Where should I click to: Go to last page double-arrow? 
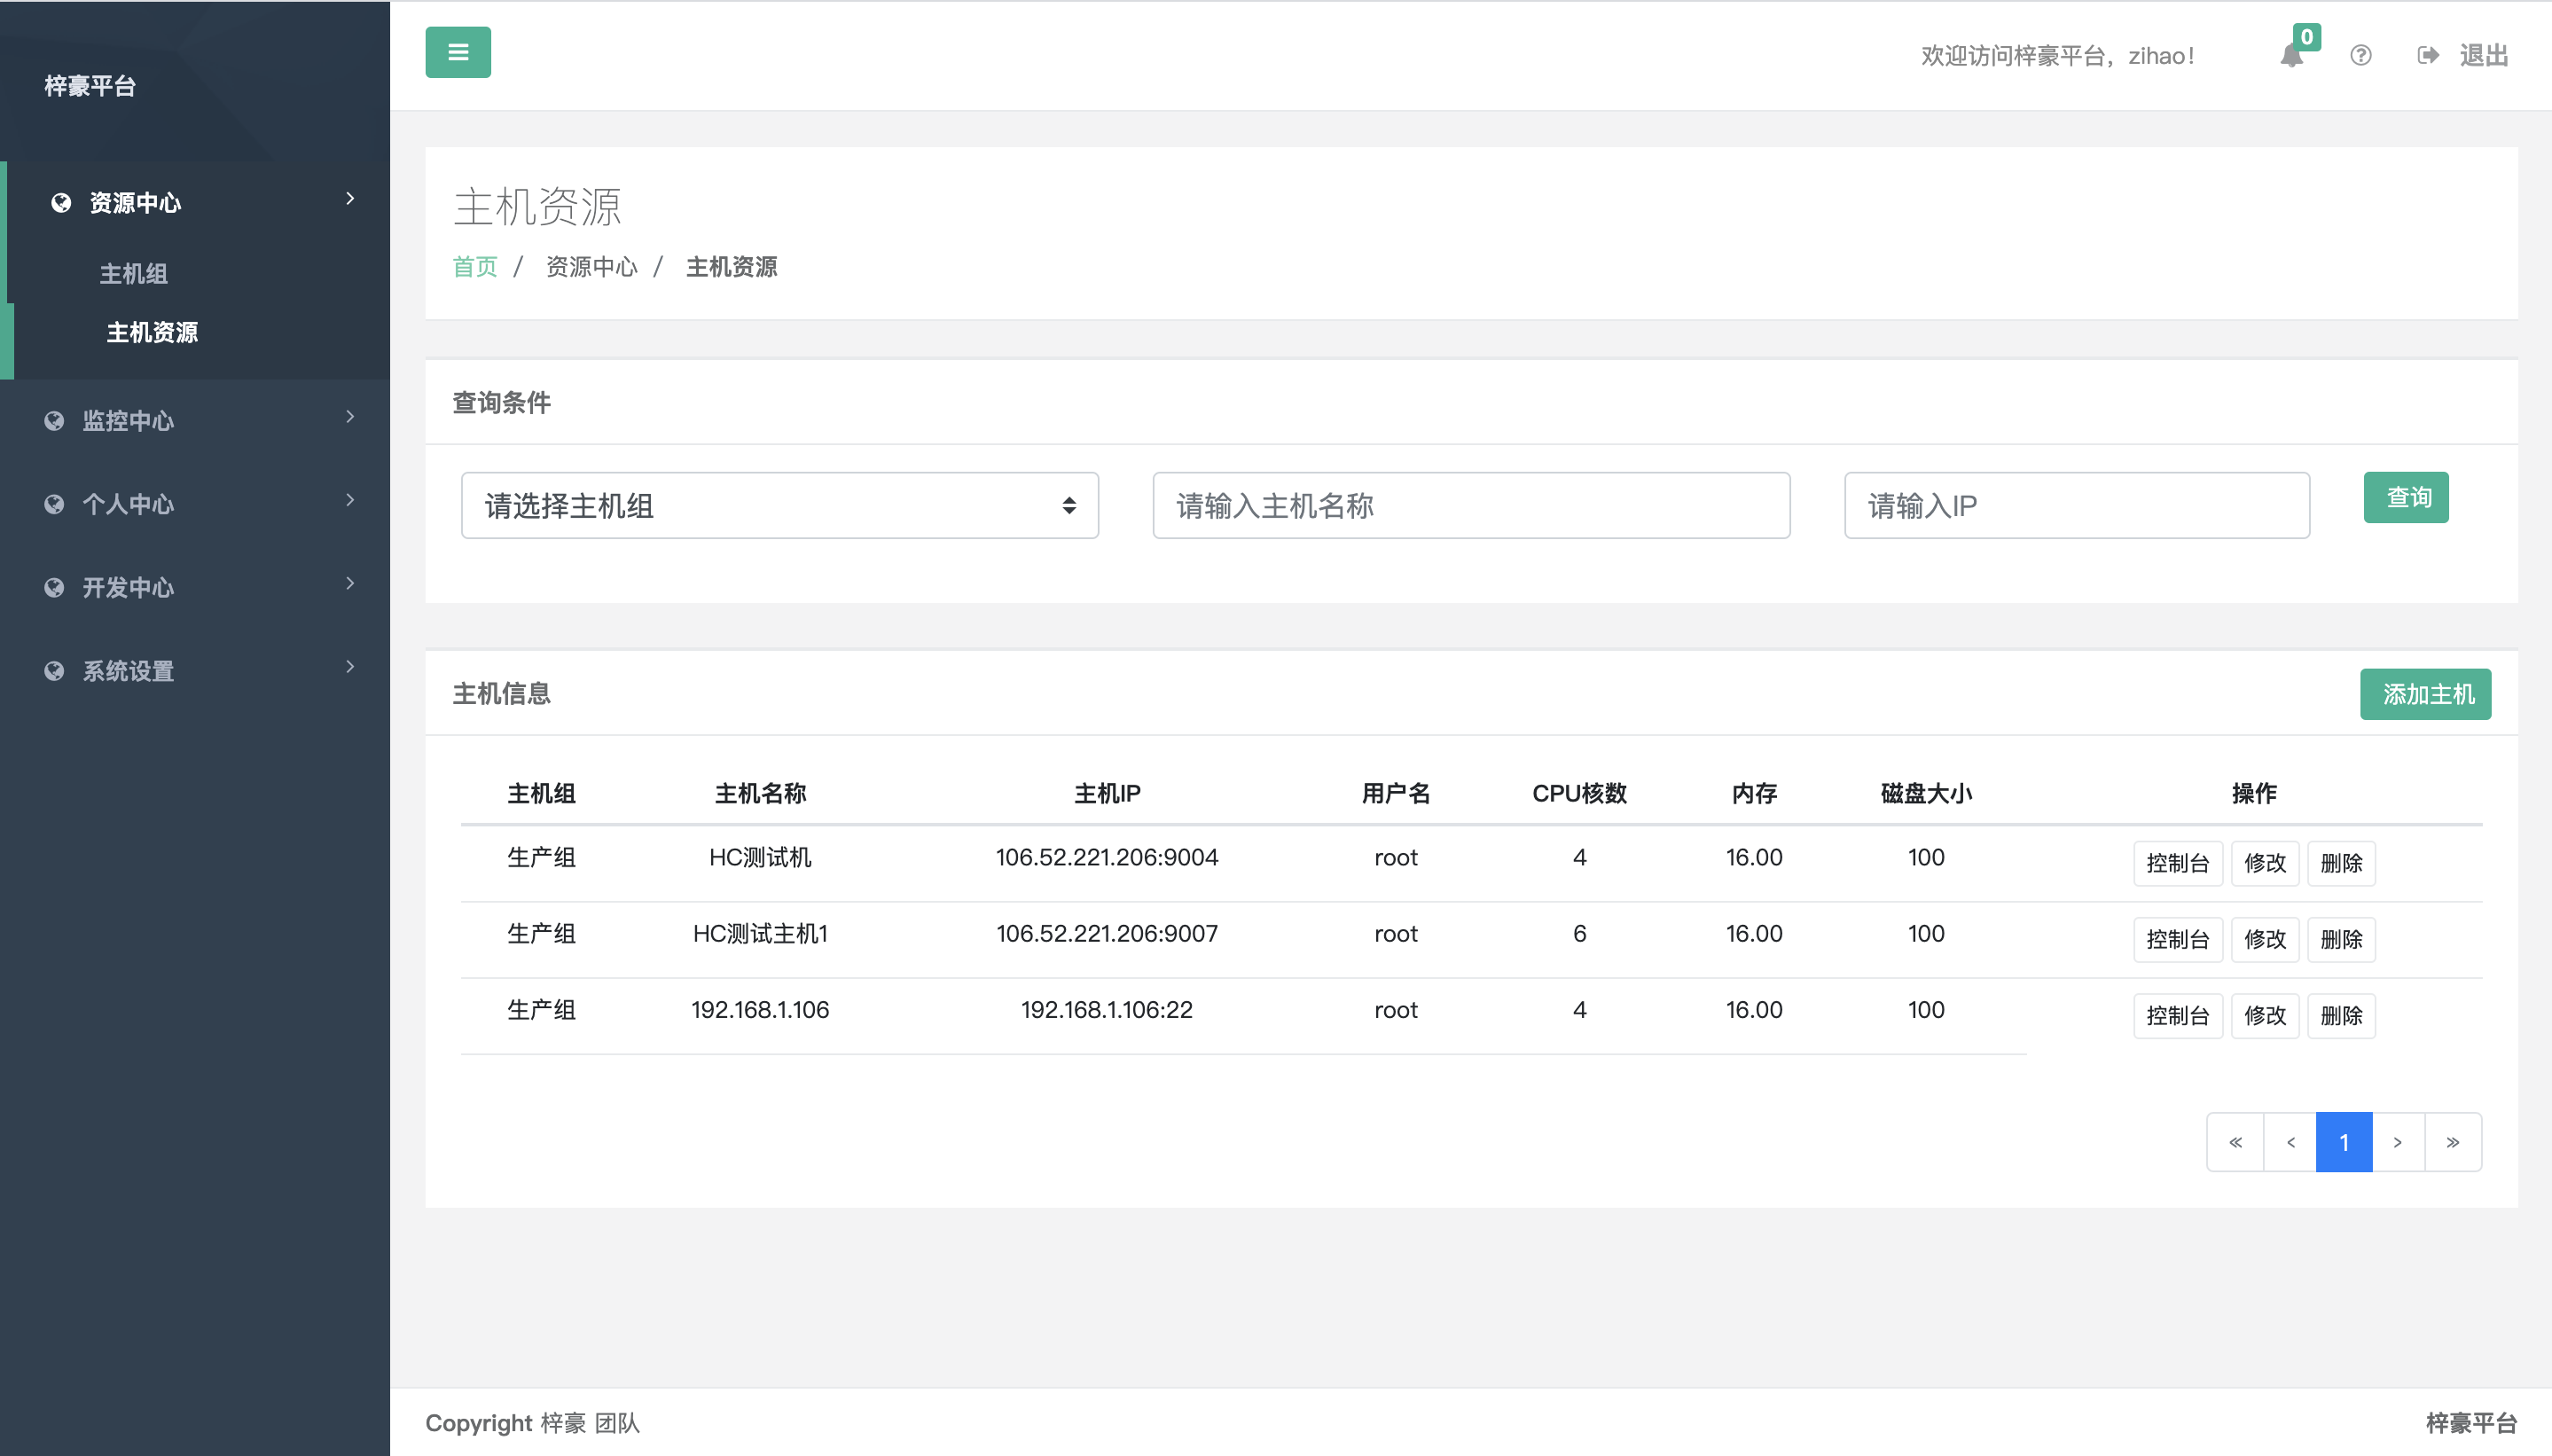(2453, 1142)
